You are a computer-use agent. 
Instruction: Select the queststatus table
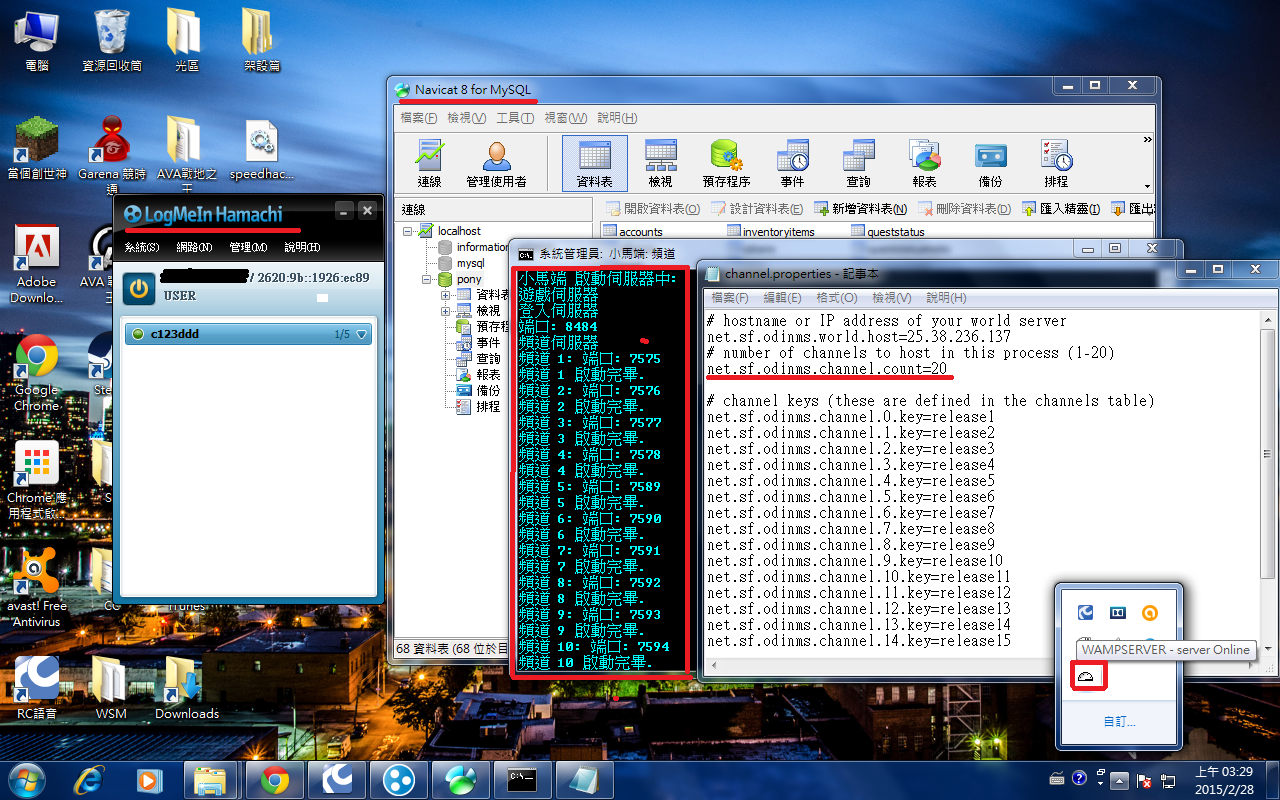[x=888, y=232]
